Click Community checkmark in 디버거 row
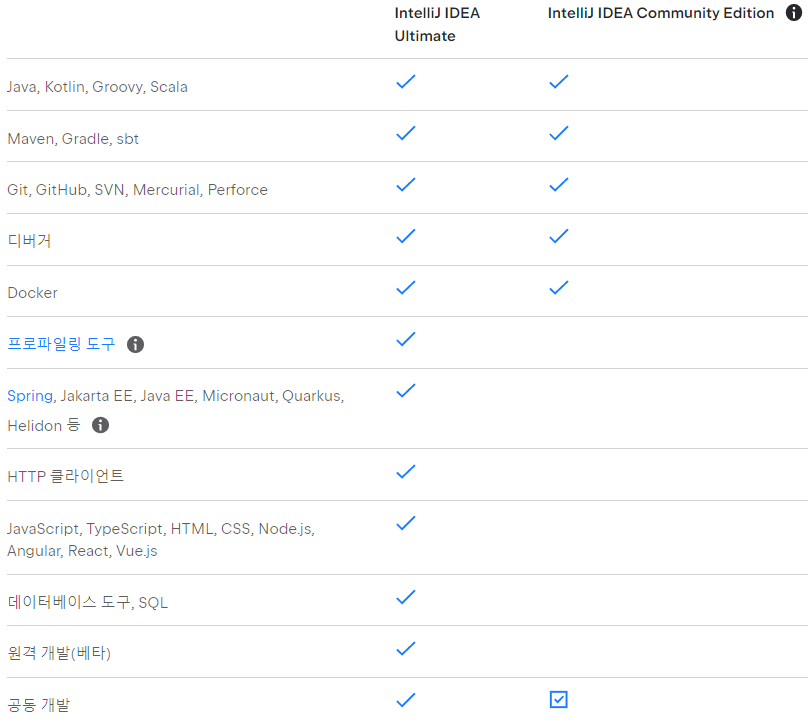Screen dimensions: 808x727 tap(558, 236)
